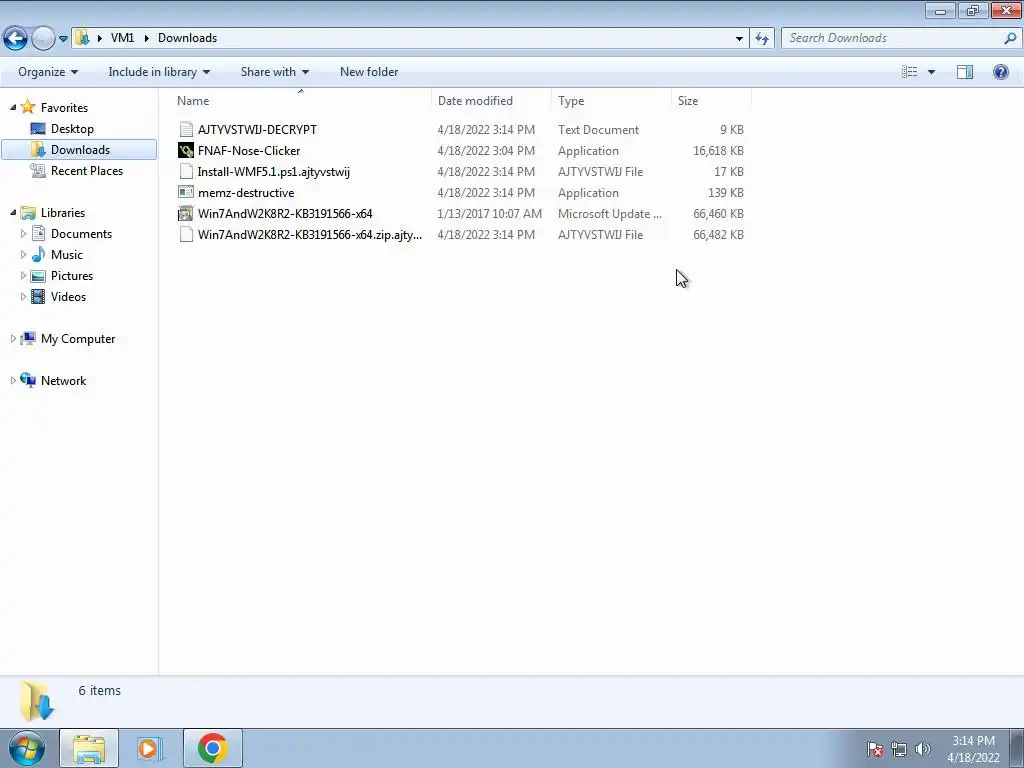Select Recent Places under Favorites

coord(86,170)
